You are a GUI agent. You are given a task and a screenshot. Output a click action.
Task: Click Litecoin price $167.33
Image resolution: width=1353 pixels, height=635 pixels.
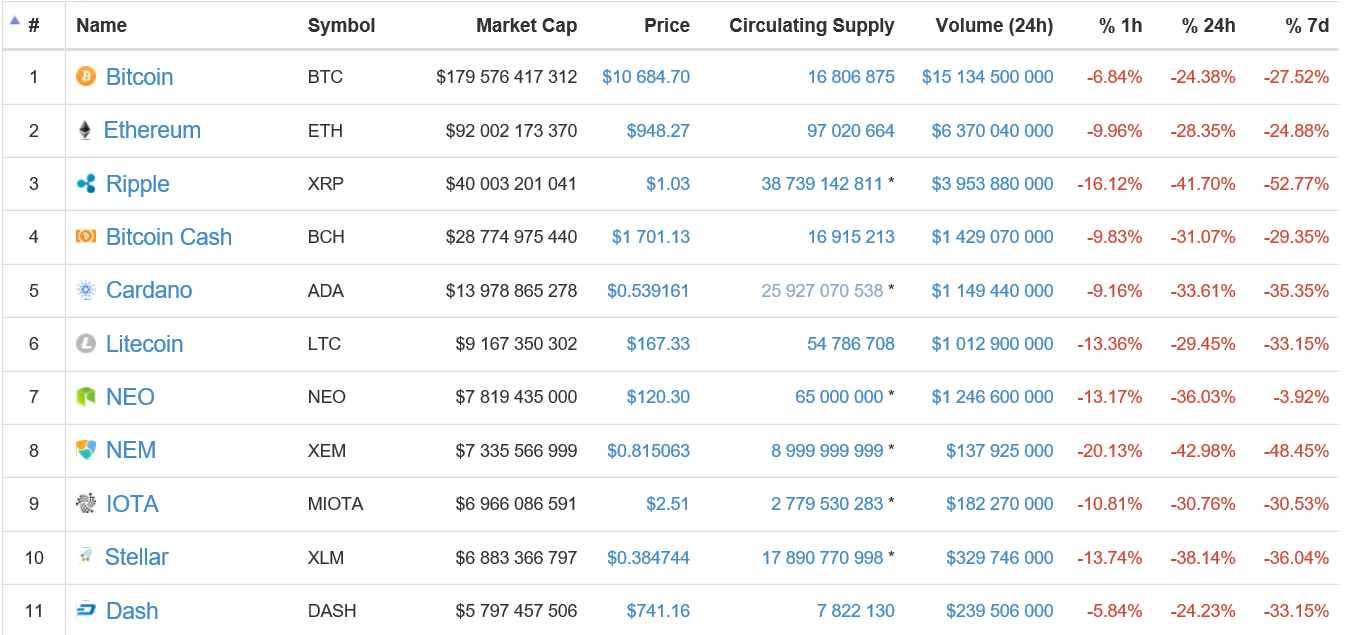click(x=658, y=344)
